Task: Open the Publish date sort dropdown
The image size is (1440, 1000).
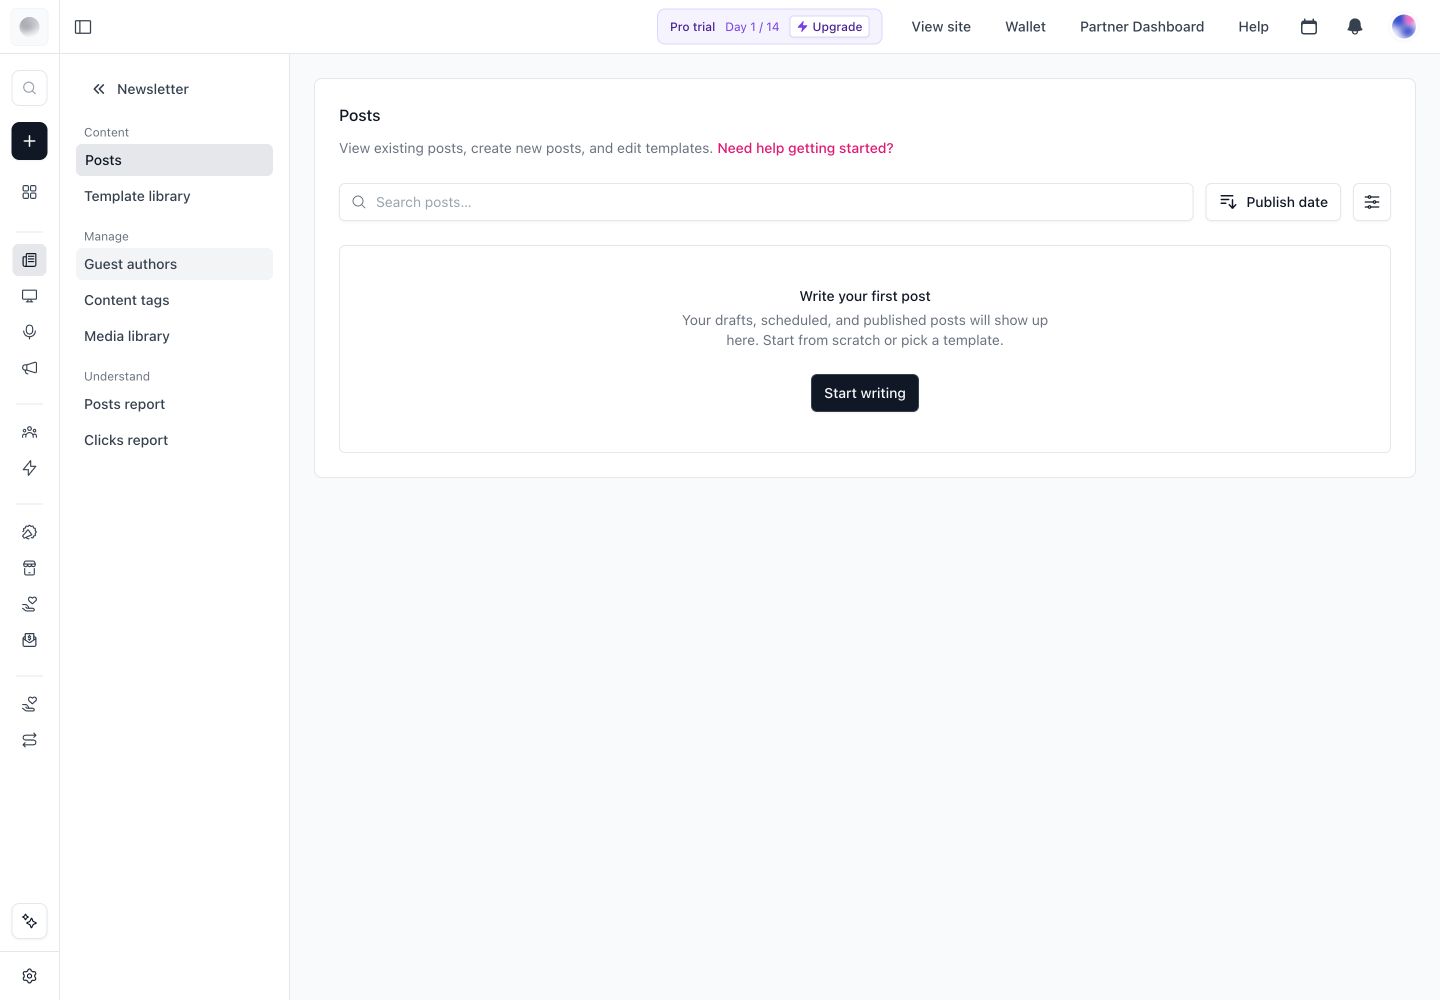Action: coord(1273,202)
